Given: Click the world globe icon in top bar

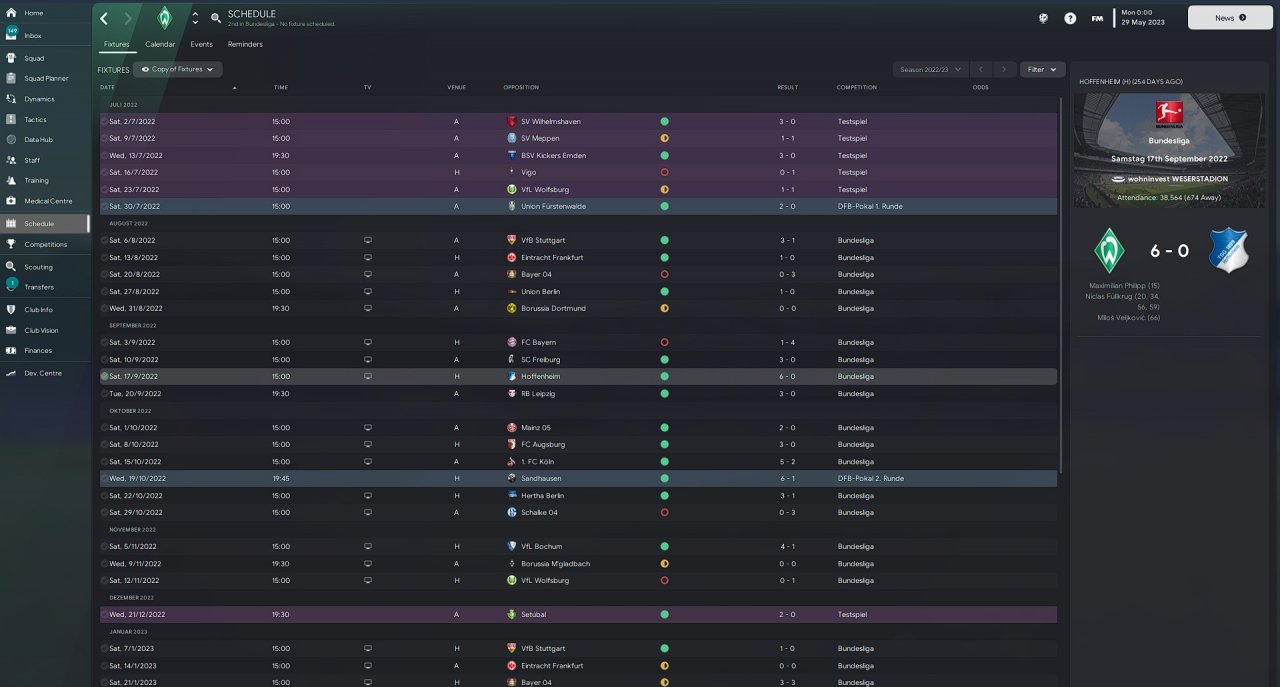Looking at the screenshot, I should point(1044,18).
